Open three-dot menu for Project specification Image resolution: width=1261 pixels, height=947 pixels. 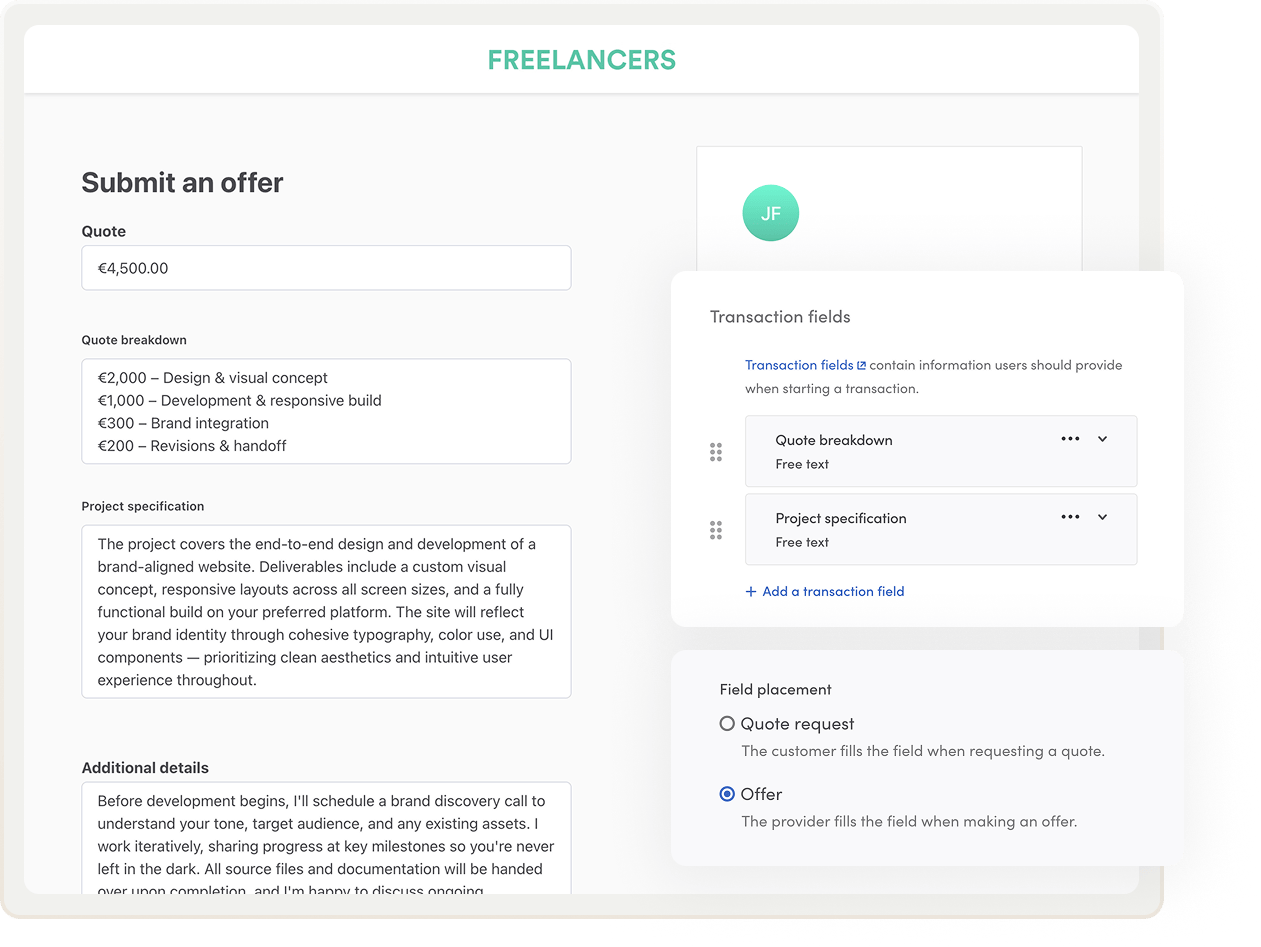click(1070, 517)
